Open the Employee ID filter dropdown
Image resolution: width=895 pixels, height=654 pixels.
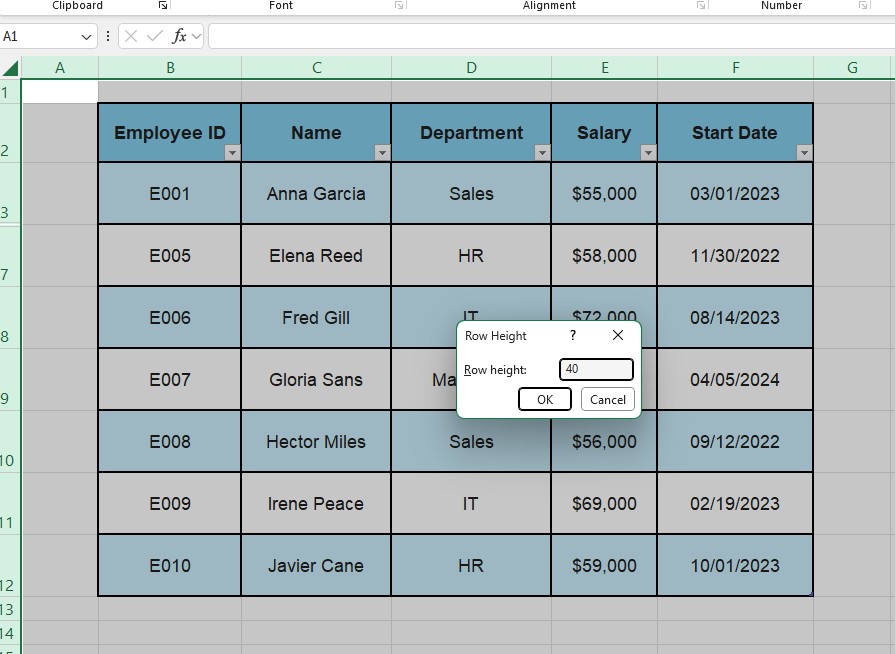232,153
